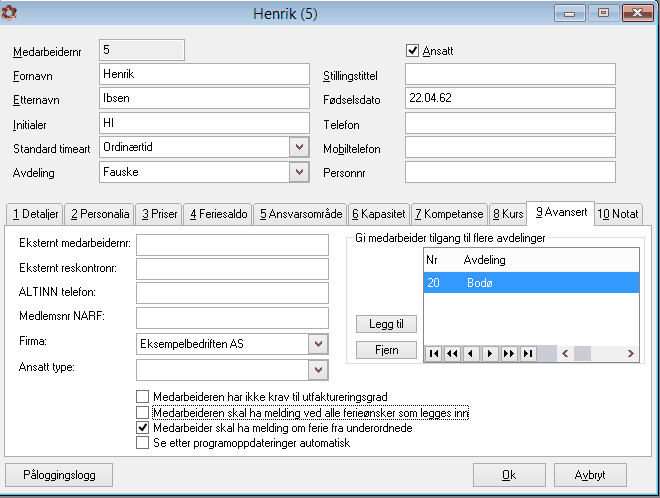Open the Påloggingslogg

(x=59, y=475)
